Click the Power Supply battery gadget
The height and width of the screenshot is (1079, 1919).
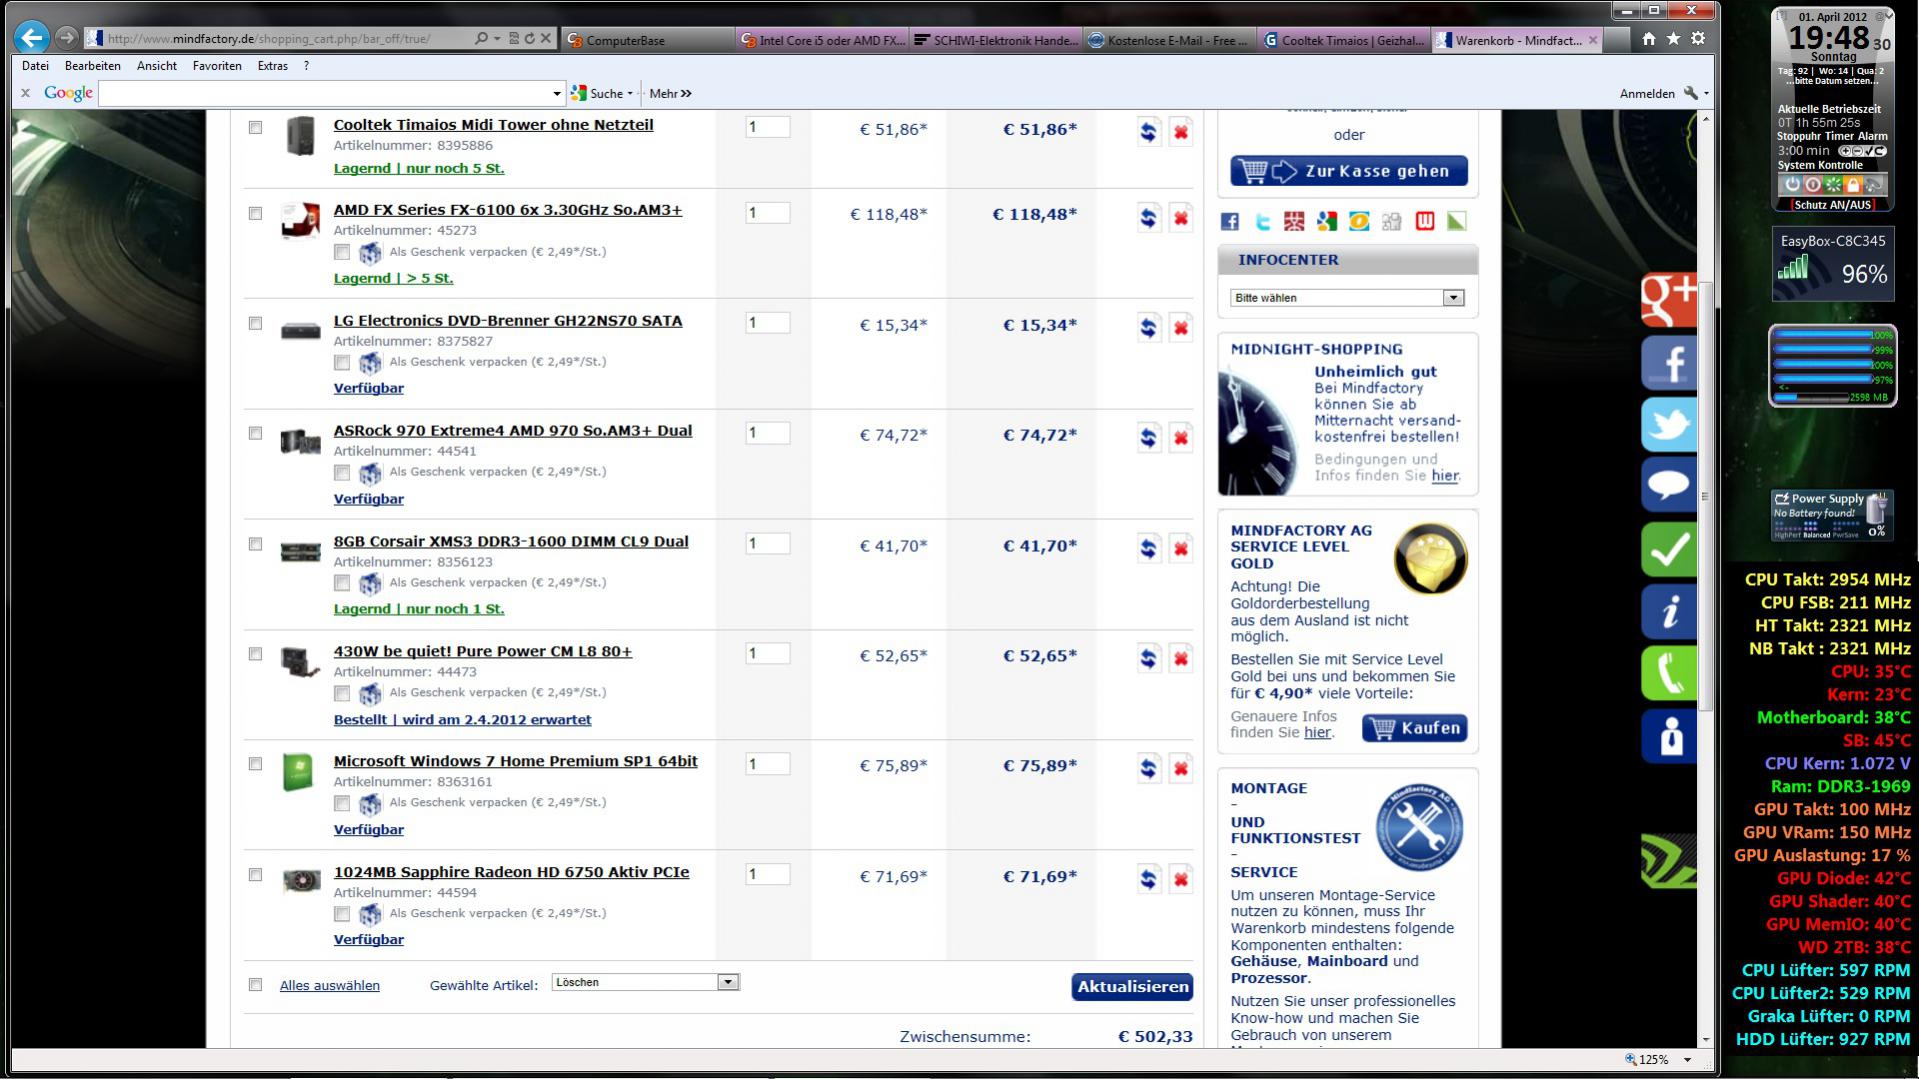tap(1832, 516)
